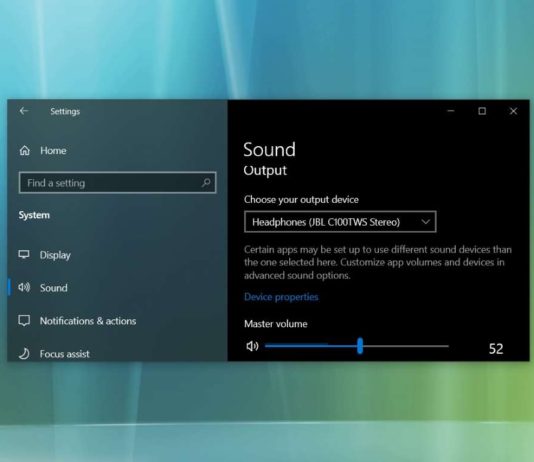This screenshot has width=534, height=462.
Task: Click the master volume slider handle
Action: pos(360,346)
